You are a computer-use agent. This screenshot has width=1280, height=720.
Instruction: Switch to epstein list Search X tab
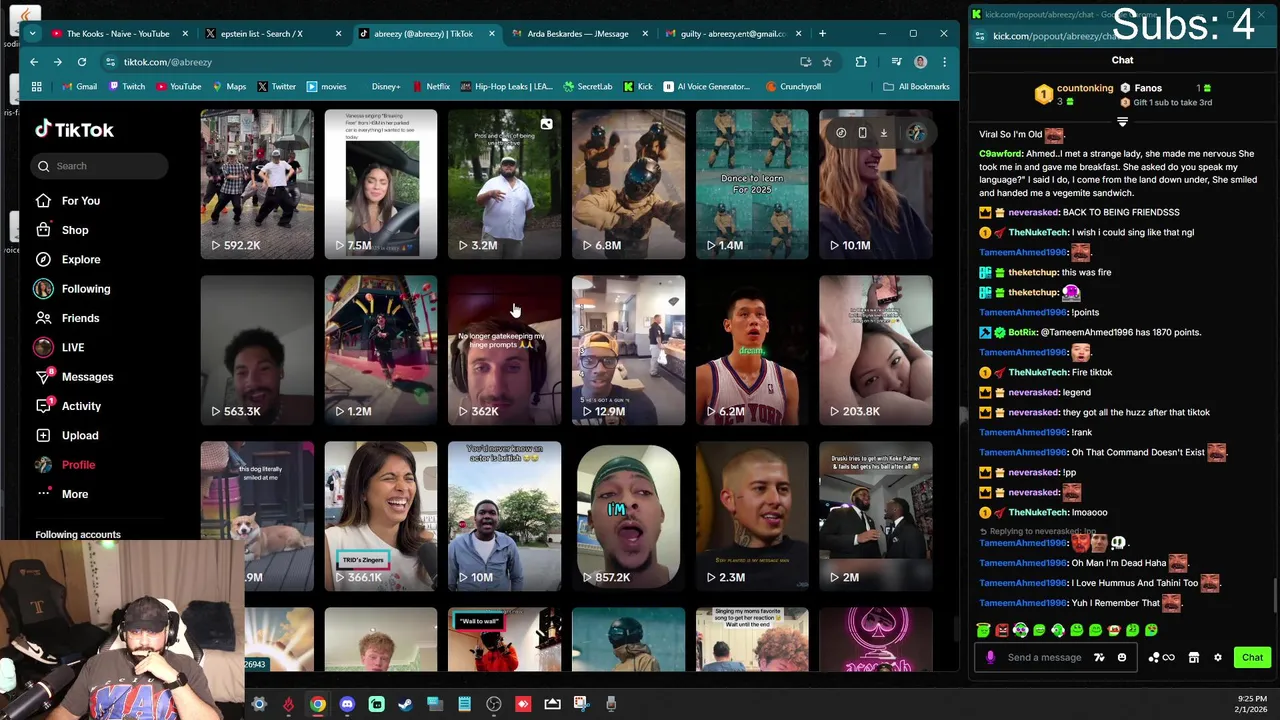(x=270, y=34)
